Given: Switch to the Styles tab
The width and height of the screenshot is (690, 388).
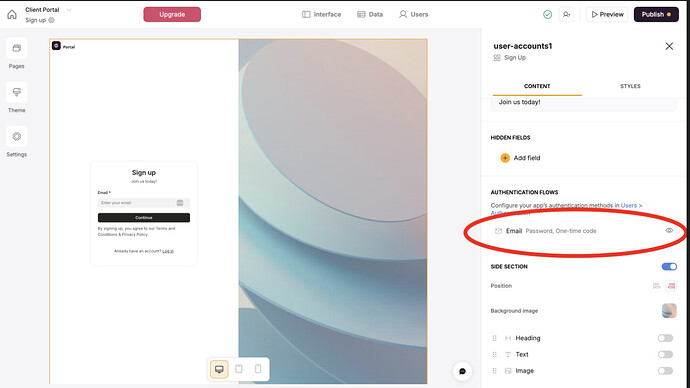Looking at the screenshot, I should 630,86.
